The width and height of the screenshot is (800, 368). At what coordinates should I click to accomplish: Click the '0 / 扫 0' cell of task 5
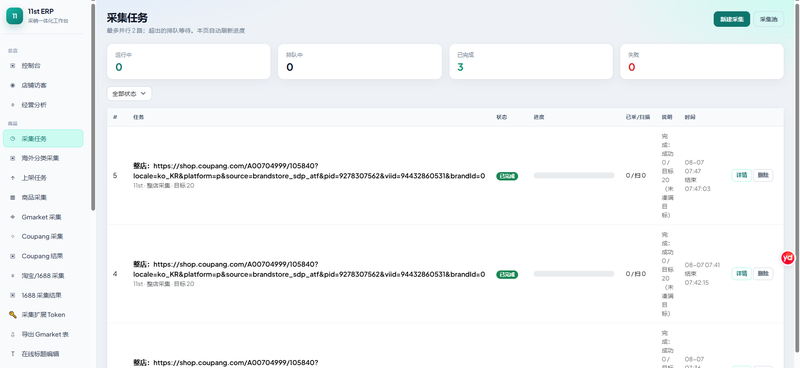pyautogui.click(x=636, y=176)
